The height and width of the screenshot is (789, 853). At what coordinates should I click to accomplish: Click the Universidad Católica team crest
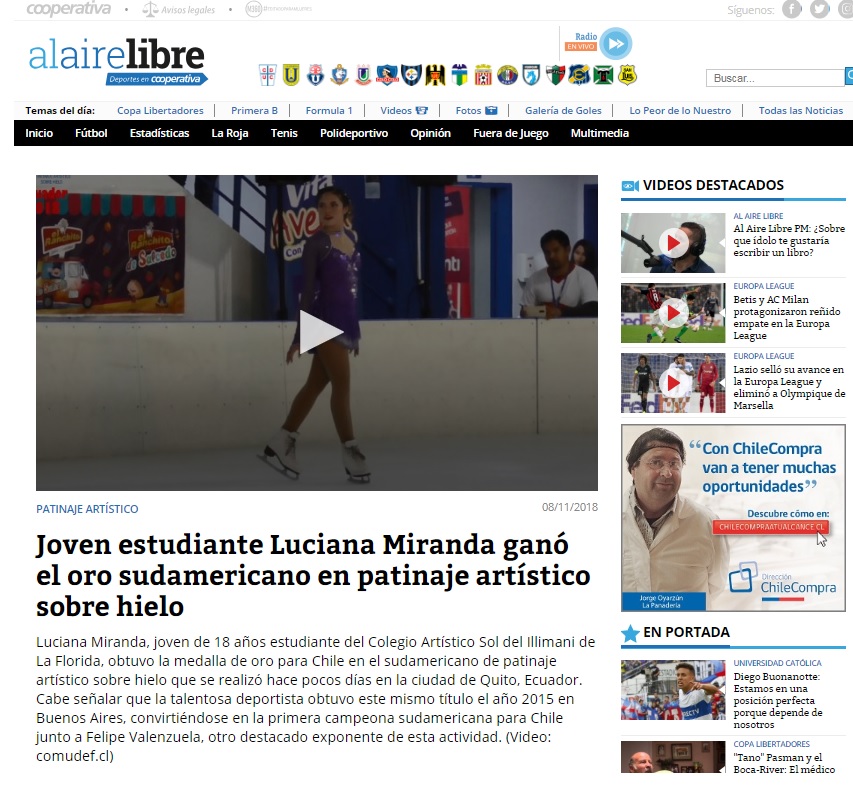[x=267, y=75]
